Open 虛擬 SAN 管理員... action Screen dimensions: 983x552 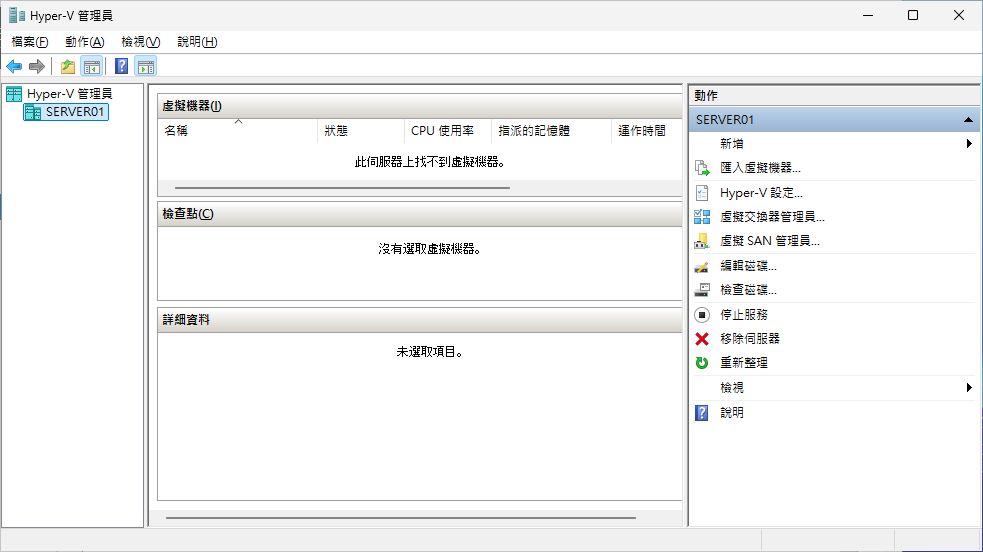pyautogui.click(x=770, y=241)
